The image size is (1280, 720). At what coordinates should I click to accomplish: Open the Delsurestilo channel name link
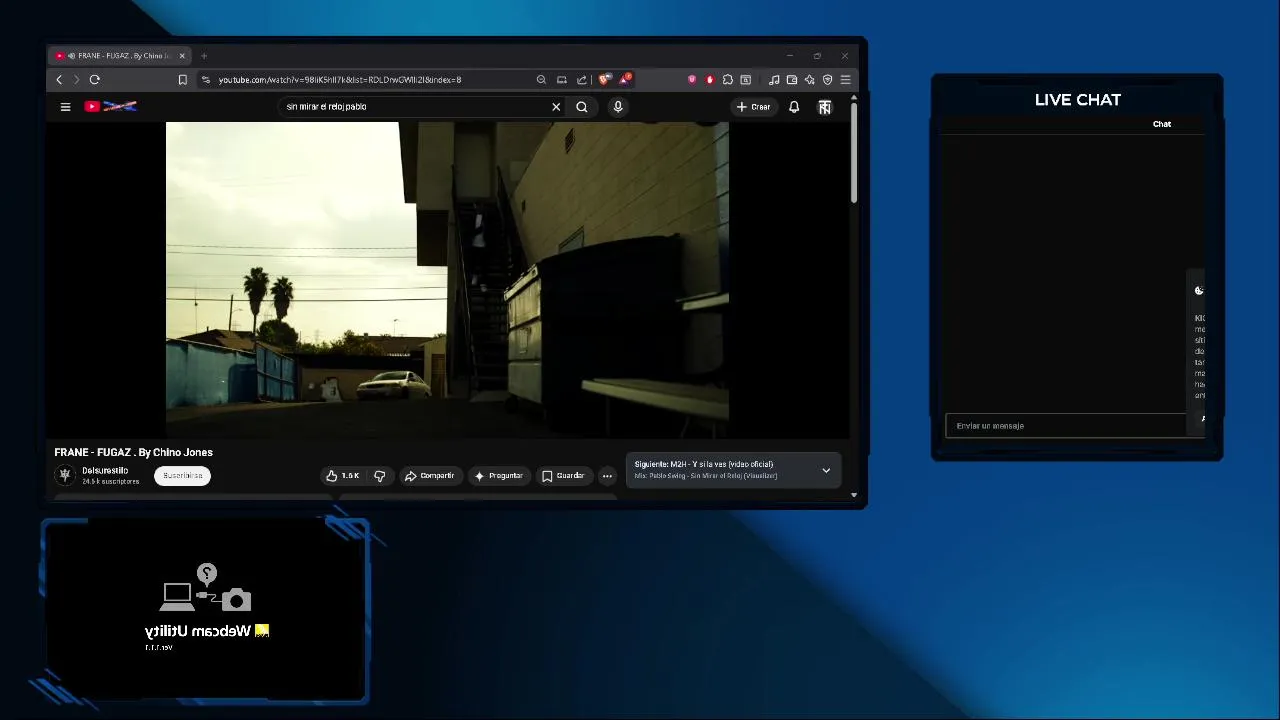[105, 470]
